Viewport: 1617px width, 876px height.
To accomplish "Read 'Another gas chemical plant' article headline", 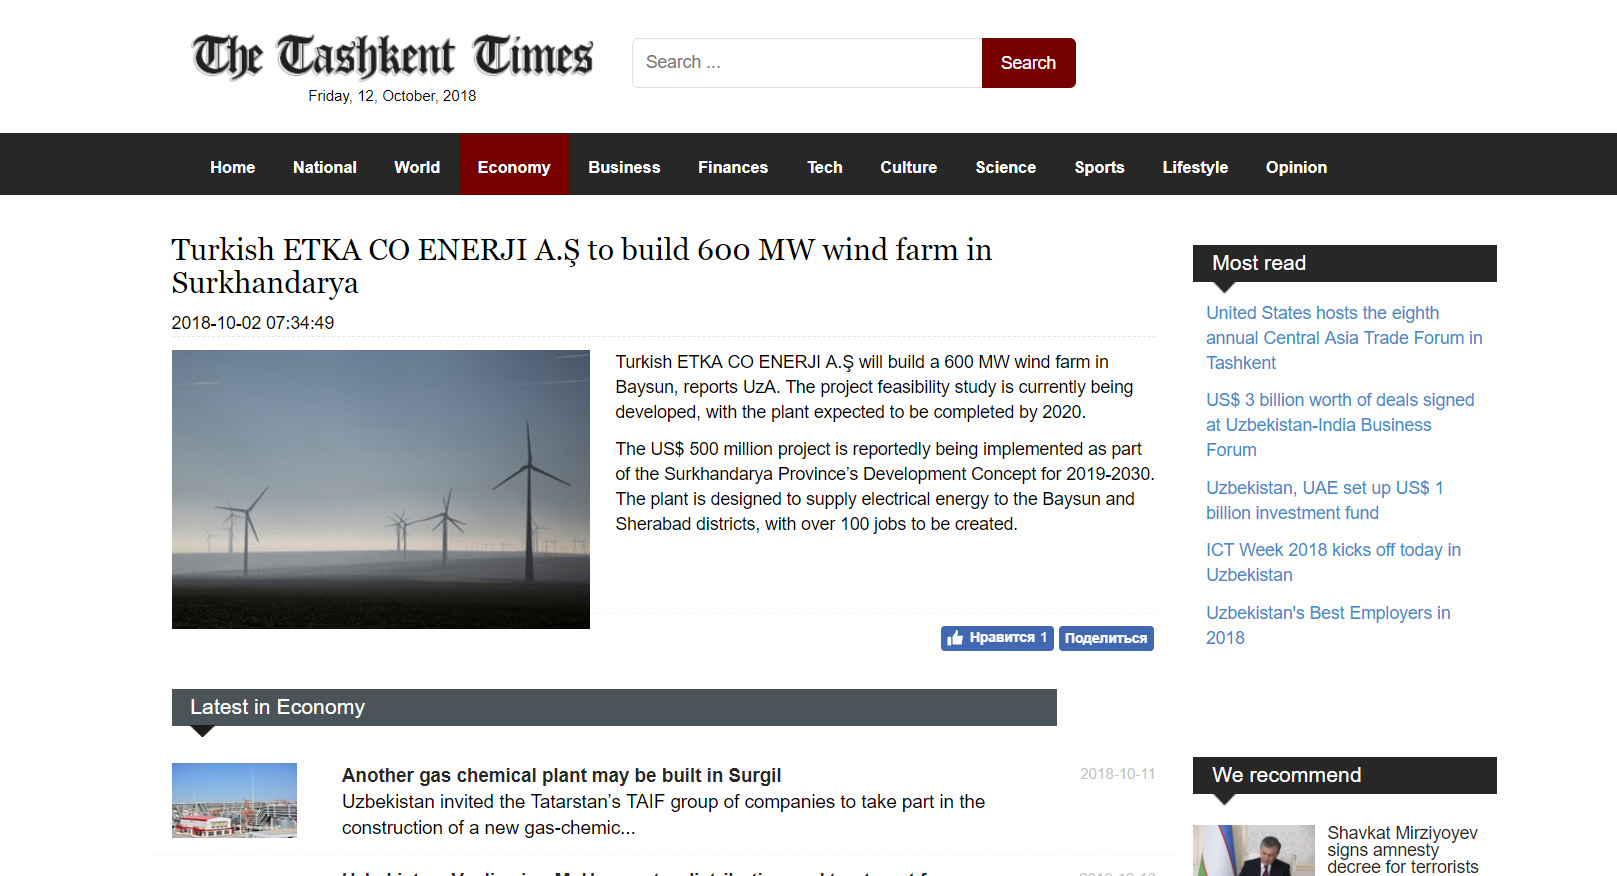I will click(x=561, y=775).
